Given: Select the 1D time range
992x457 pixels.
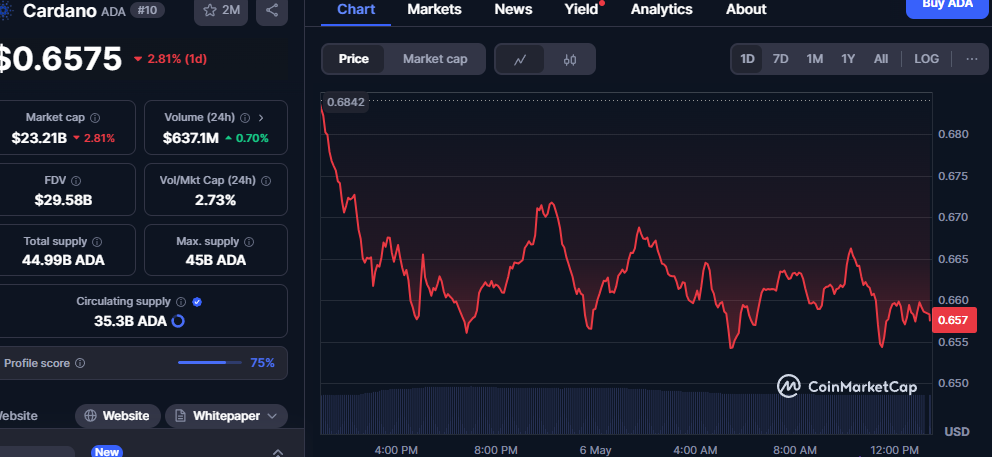Looking at the screenshot, I should 747,59.
